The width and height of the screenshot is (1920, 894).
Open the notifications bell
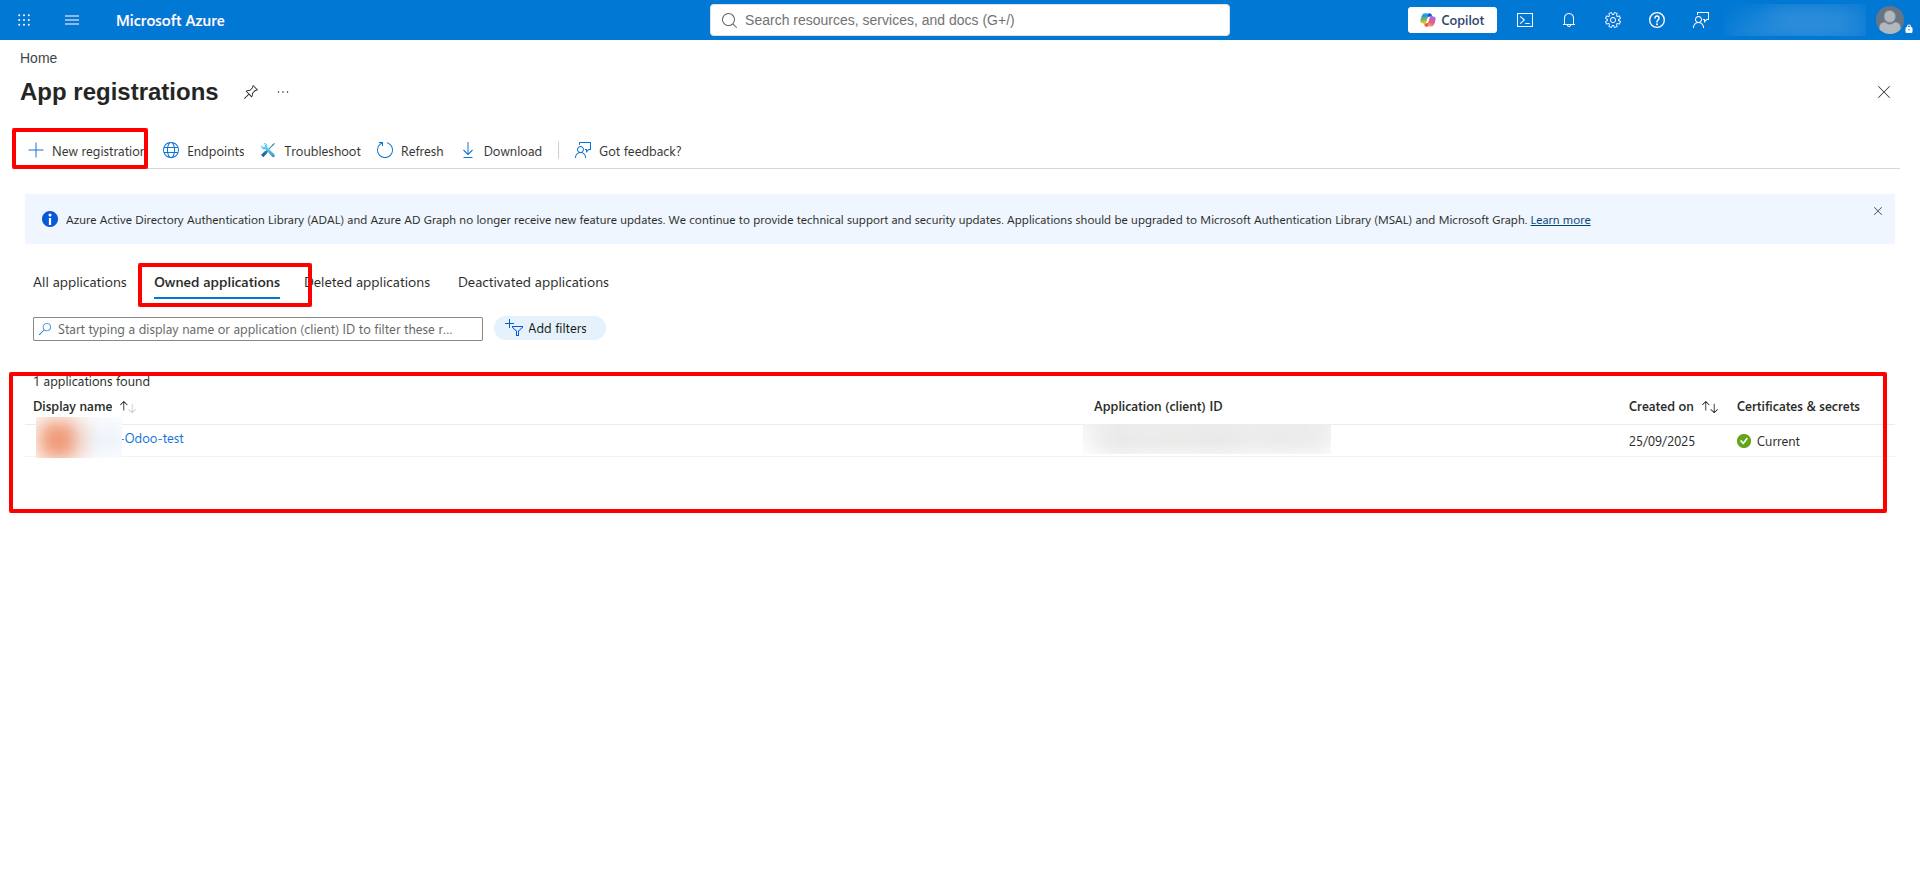click(x=1569, y=20)
